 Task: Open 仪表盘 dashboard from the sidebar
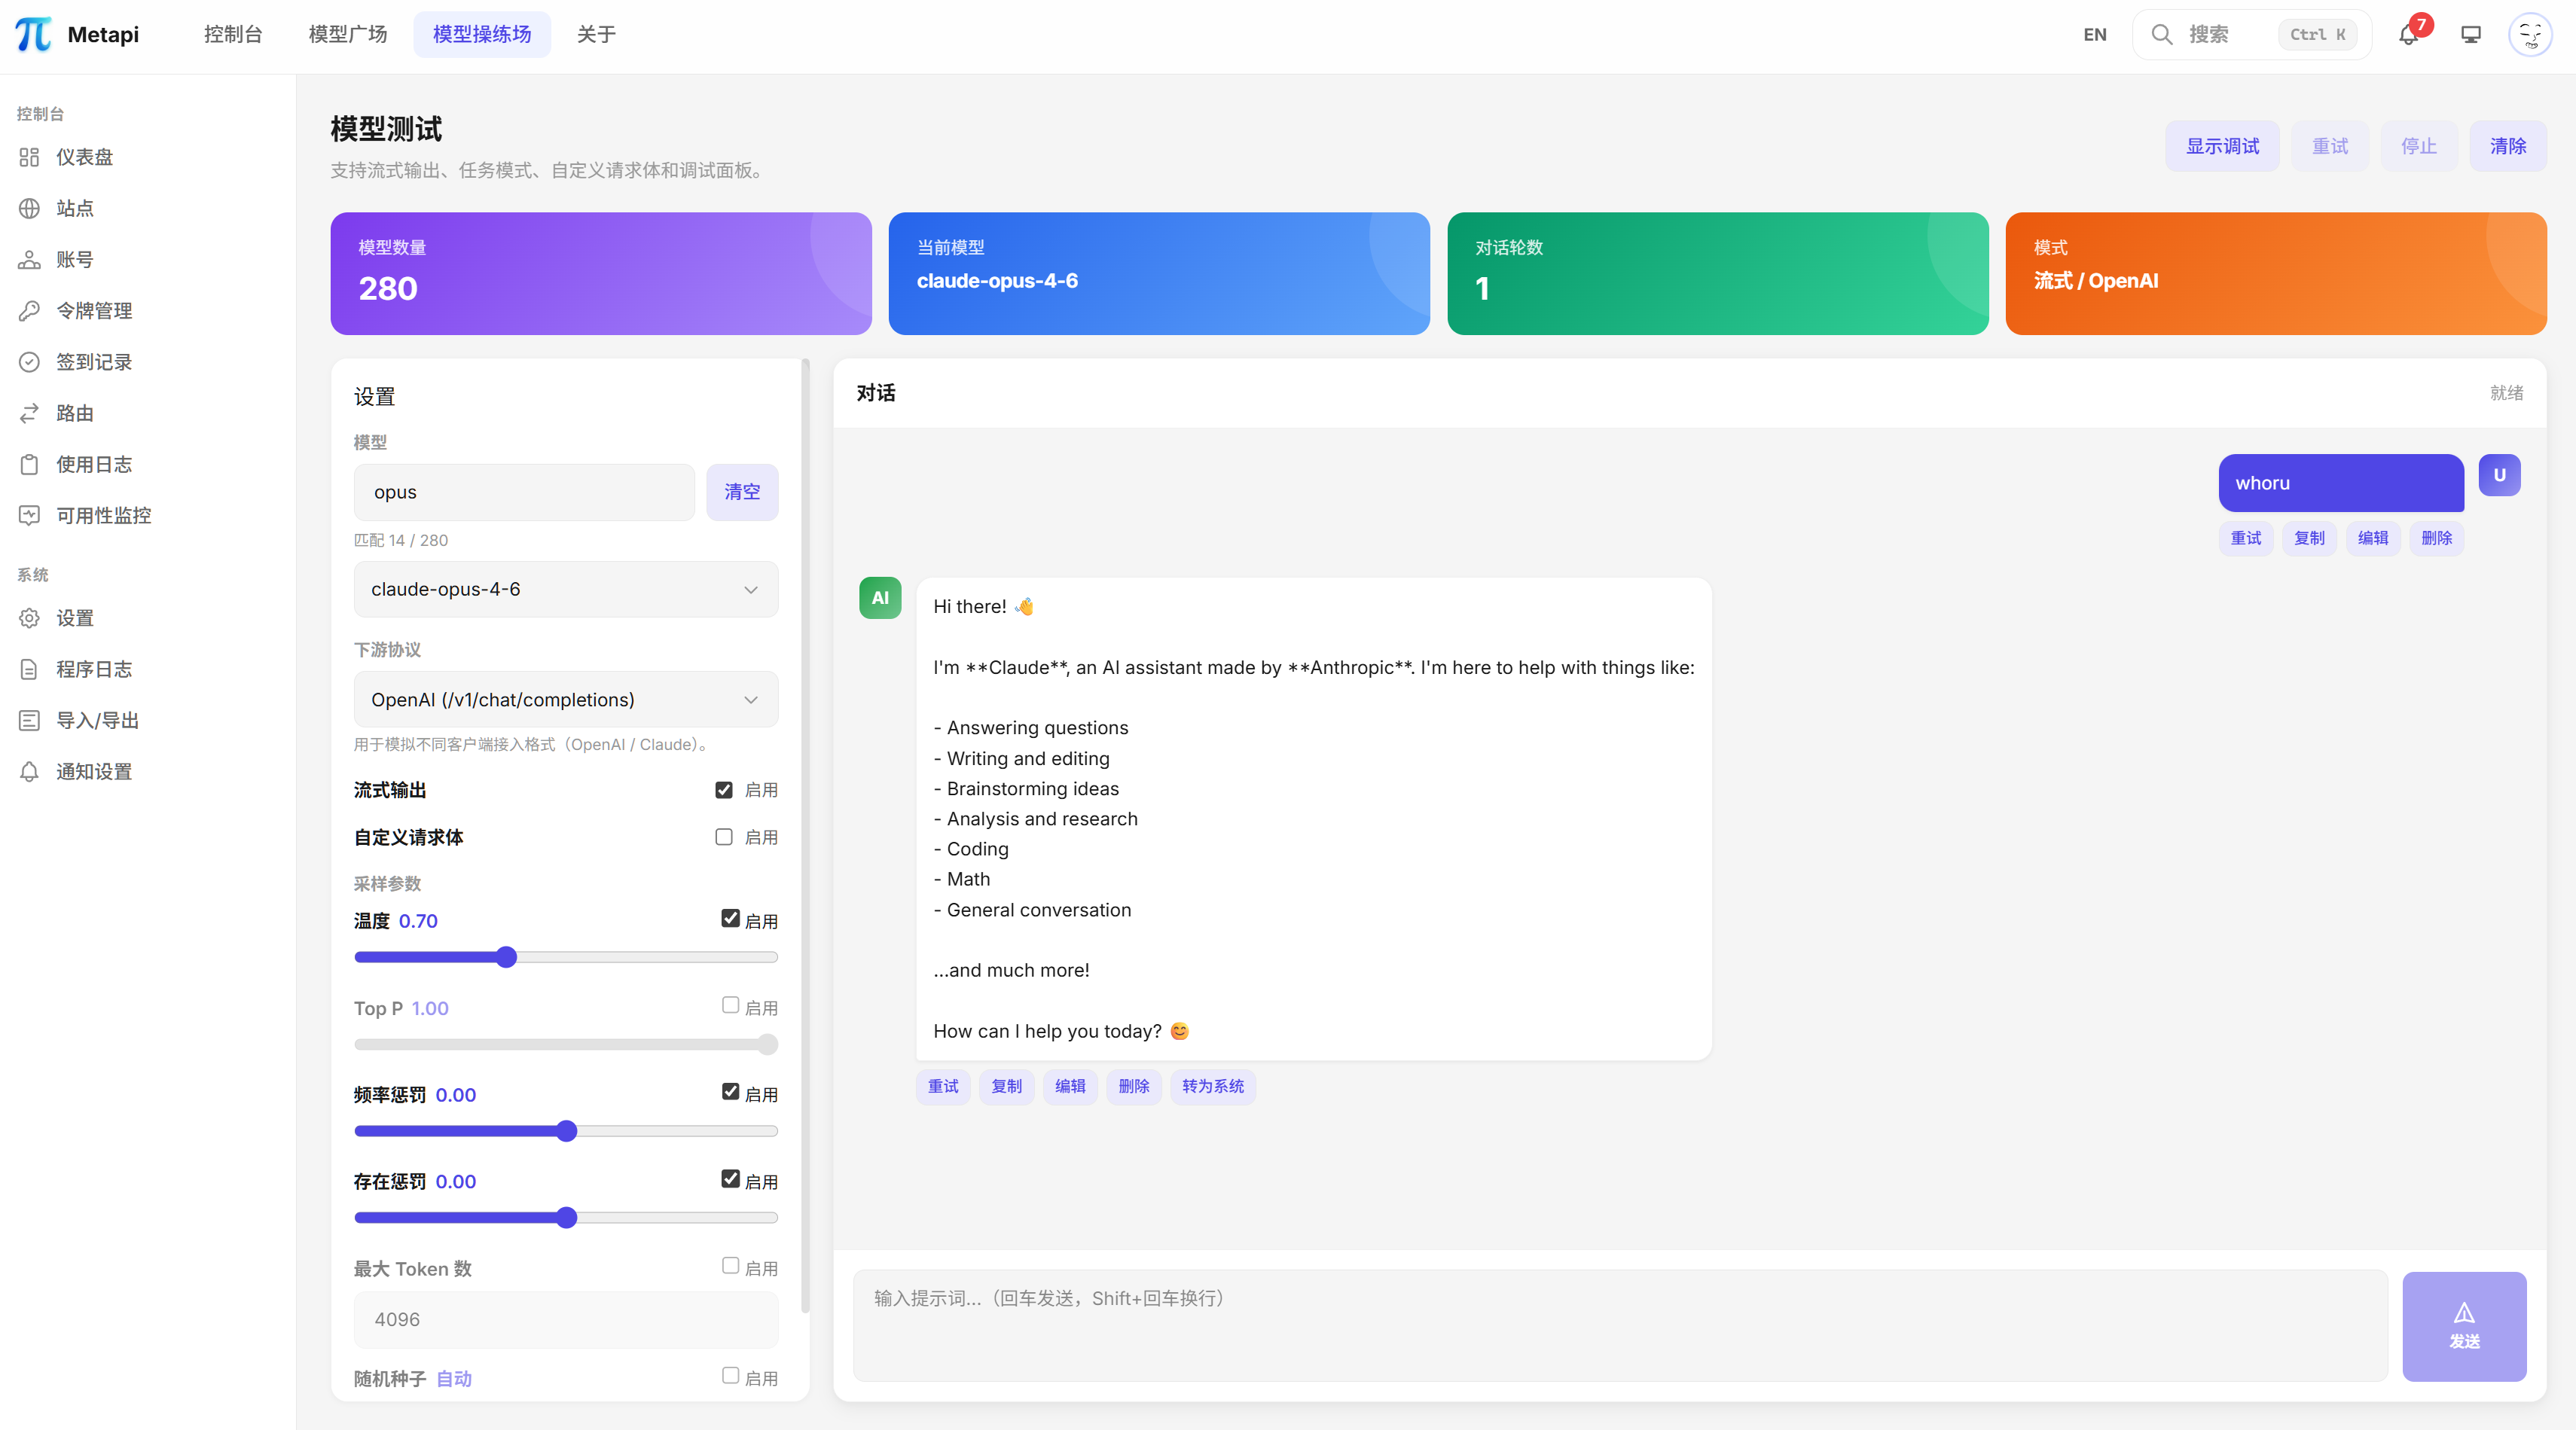pos(84,157)
